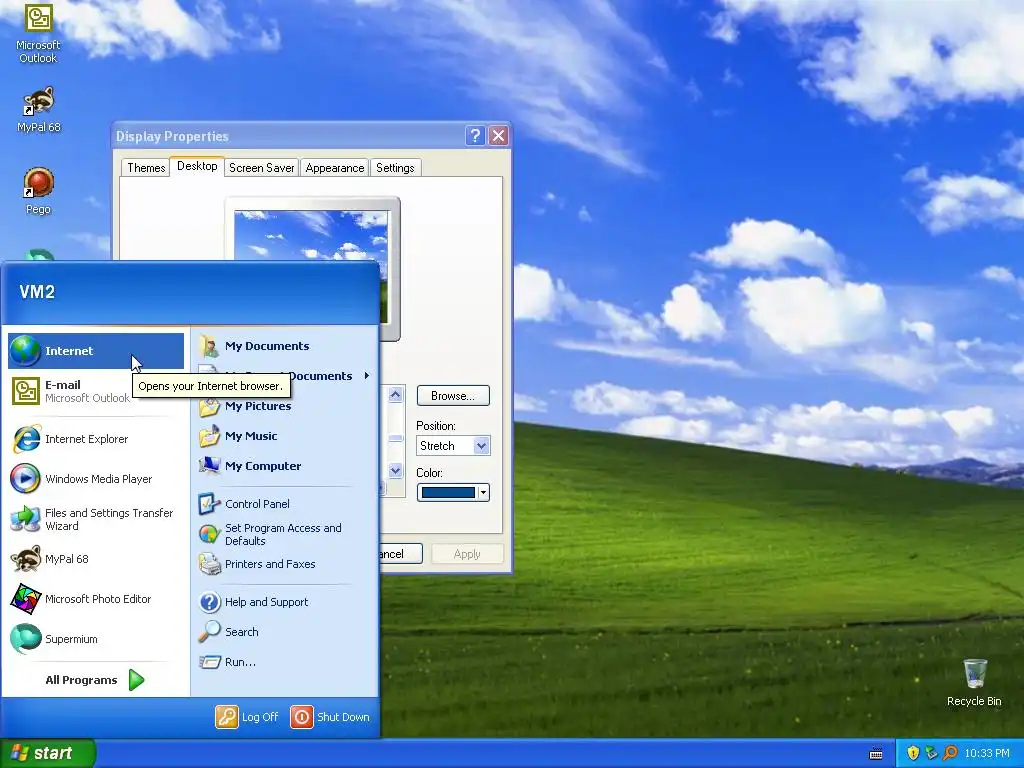Image resolution: width=1024 pixels, height=768 pixels.
Task: Click the blue color swatch under Color
Action: point(448,492)
